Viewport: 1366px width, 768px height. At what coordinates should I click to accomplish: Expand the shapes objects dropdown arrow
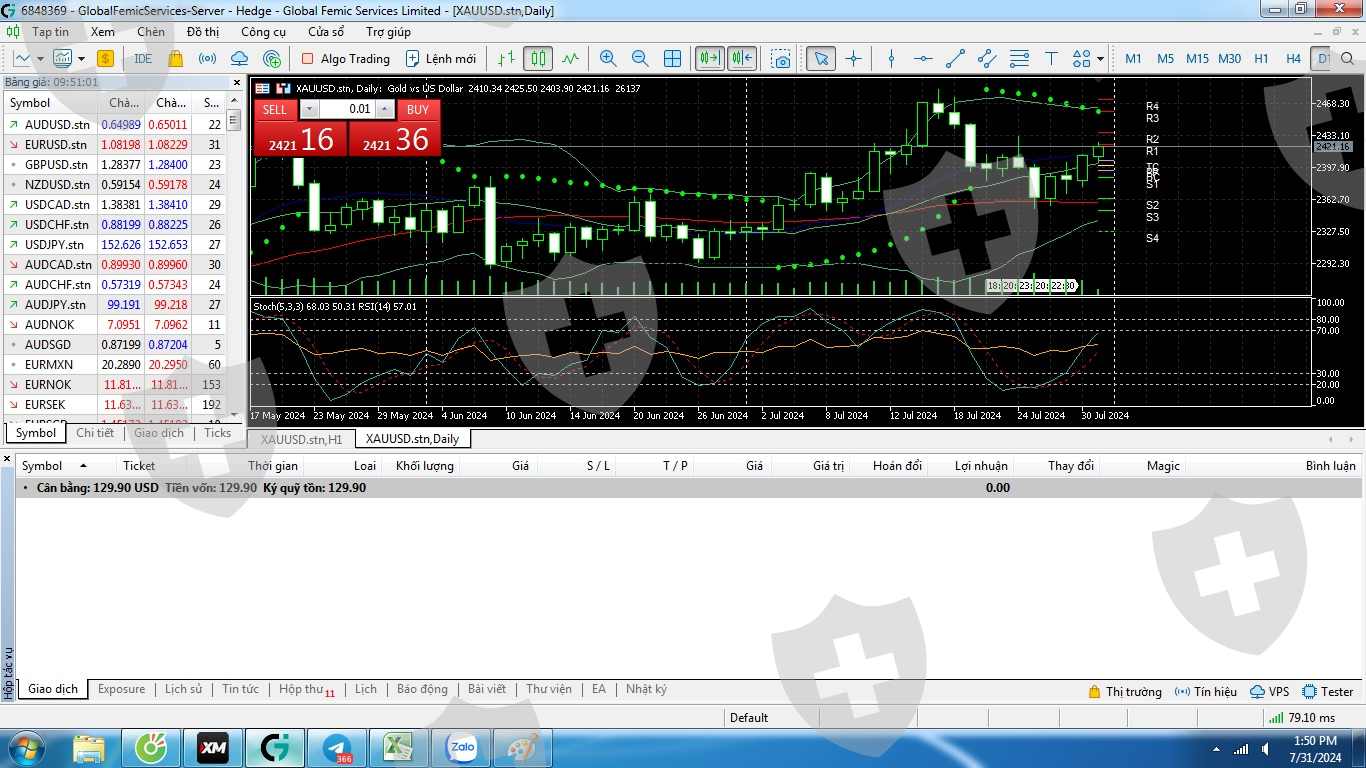1100,59
